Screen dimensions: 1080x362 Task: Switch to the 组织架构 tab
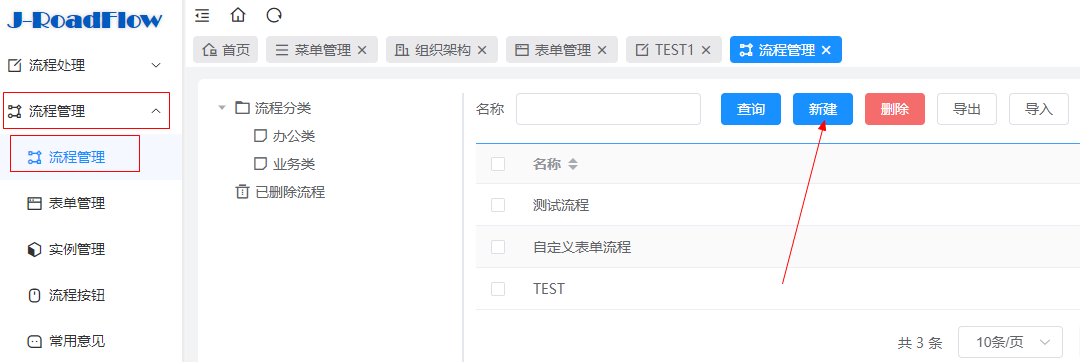tap(442, 50)
